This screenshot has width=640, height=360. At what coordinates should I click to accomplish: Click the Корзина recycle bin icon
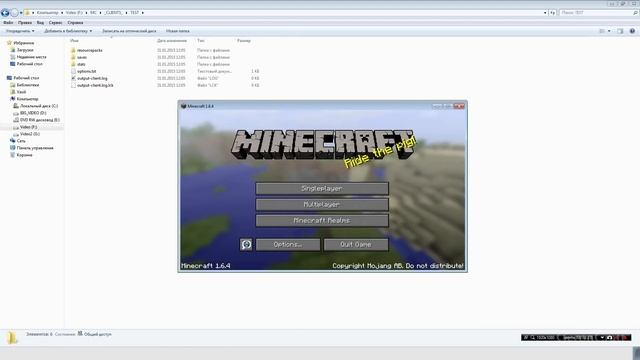click(12, 155)
